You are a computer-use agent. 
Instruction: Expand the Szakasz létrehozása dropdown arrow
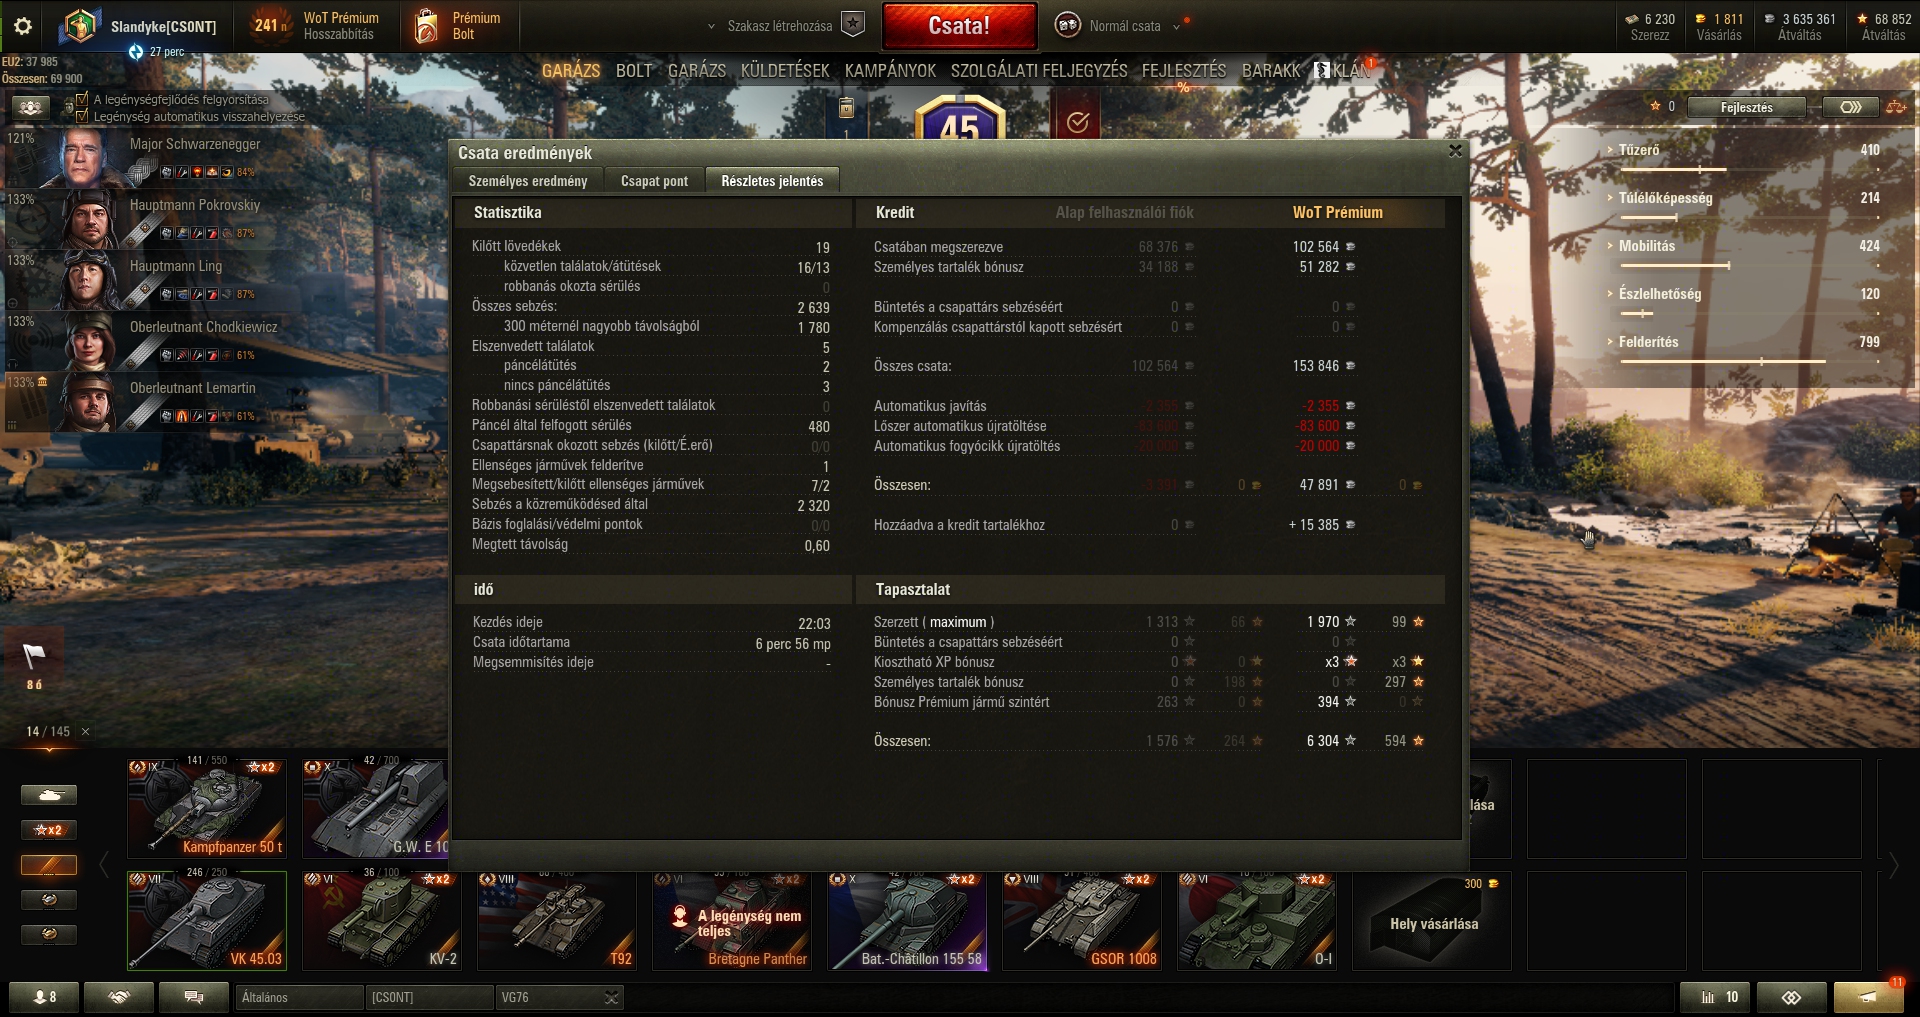(711, 27)
